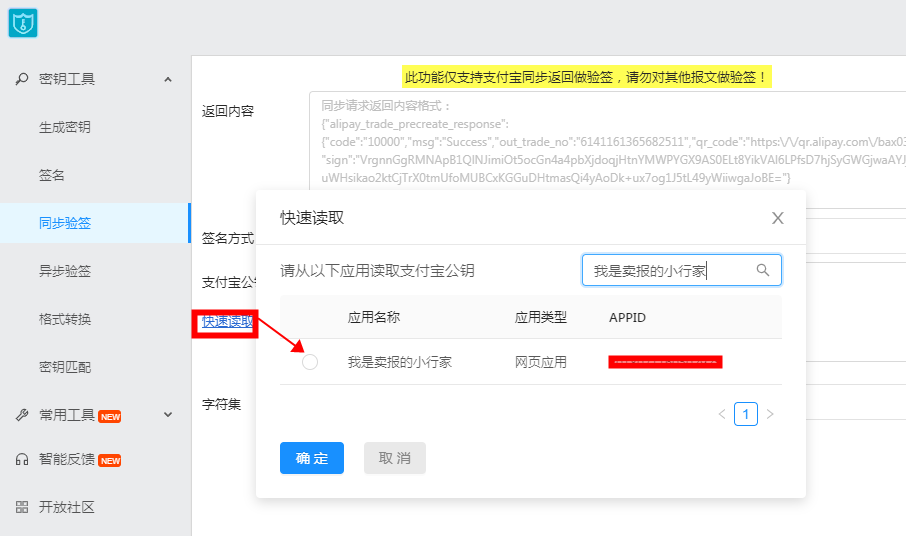Select the radio button for 我是卖报的小行家
Image resolution: width=906 pixels, height=536 pixels.
(x=310, y=362)
